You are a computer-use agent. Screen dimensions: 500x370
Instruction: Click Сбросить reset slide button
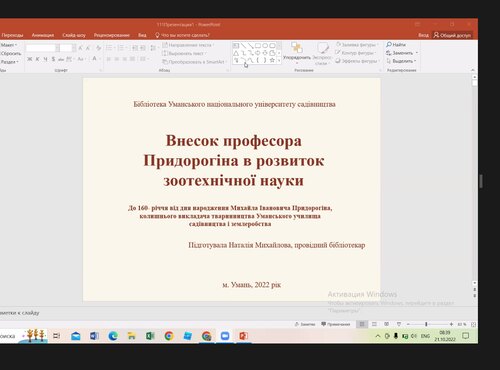tap(11, 53)
